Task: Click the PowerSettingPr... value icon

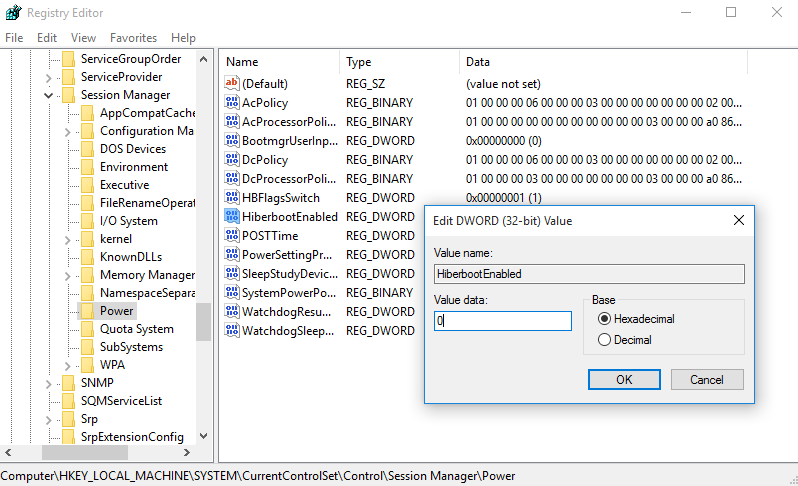Action: pos(232,254)
